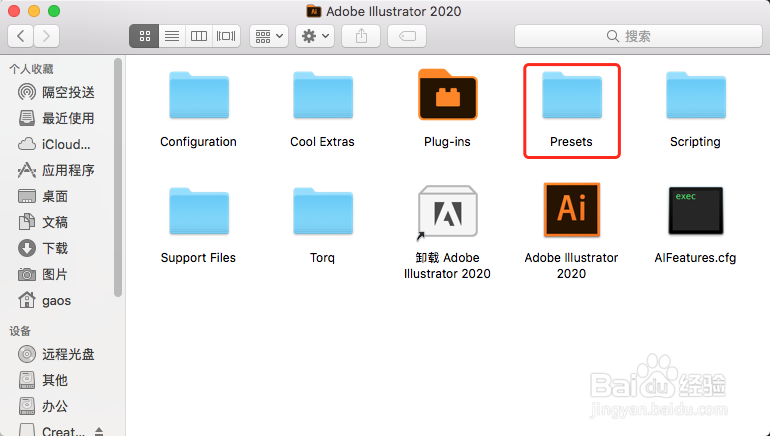Click the Torq folder name label

click(322, 258)
